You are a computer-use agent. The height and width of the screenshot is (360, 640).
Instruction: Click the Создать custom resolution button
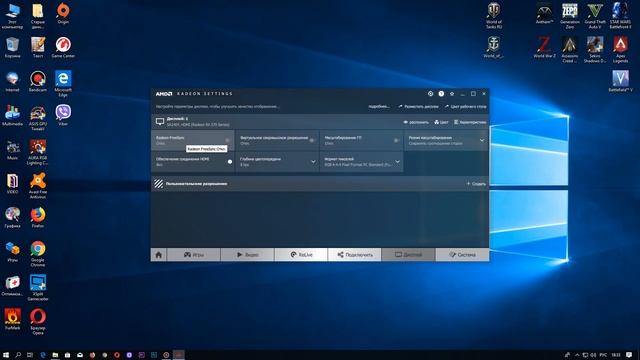[x=476, y=184]
